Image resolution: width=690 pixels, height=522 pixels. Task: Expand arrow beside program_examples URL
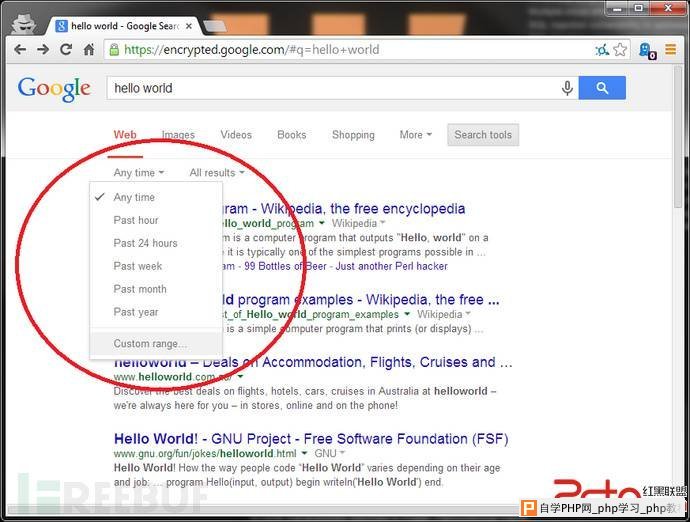click(407, 314)
